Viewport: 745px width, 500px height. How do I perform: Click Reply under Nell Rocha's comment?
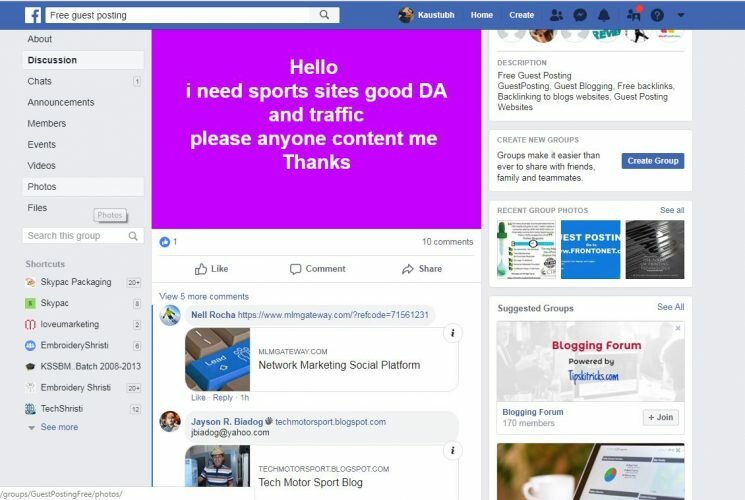tap(222, 398)
